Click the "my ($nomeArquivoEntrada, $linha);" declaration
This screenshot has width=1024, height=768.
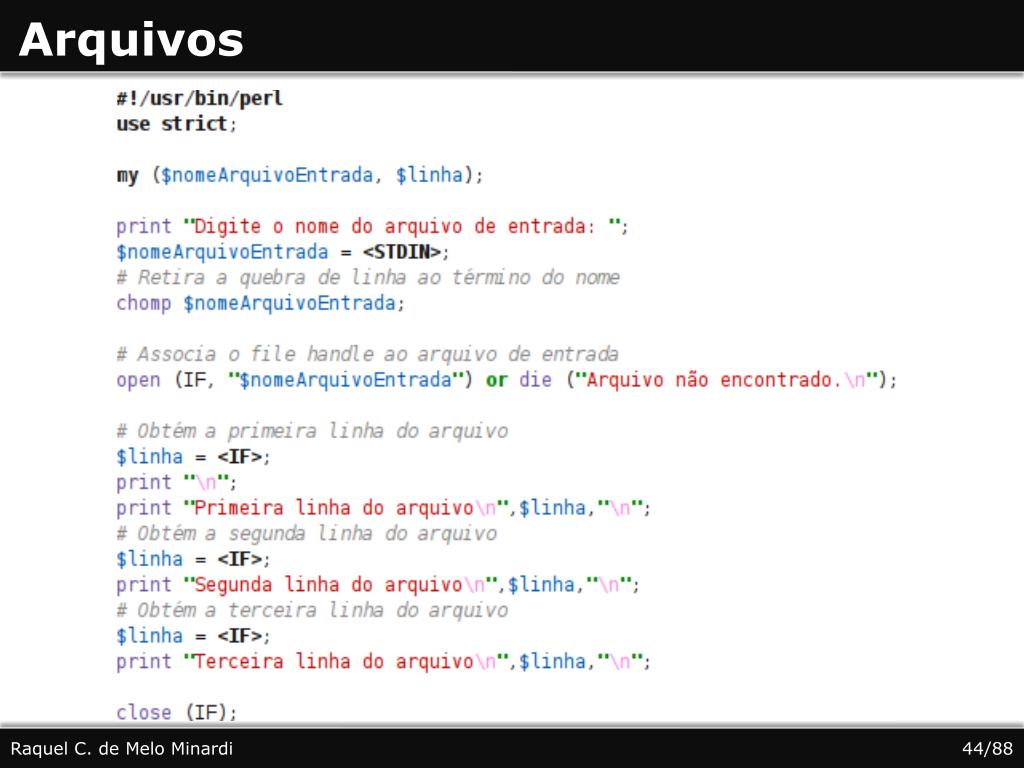tap(300, 176)
